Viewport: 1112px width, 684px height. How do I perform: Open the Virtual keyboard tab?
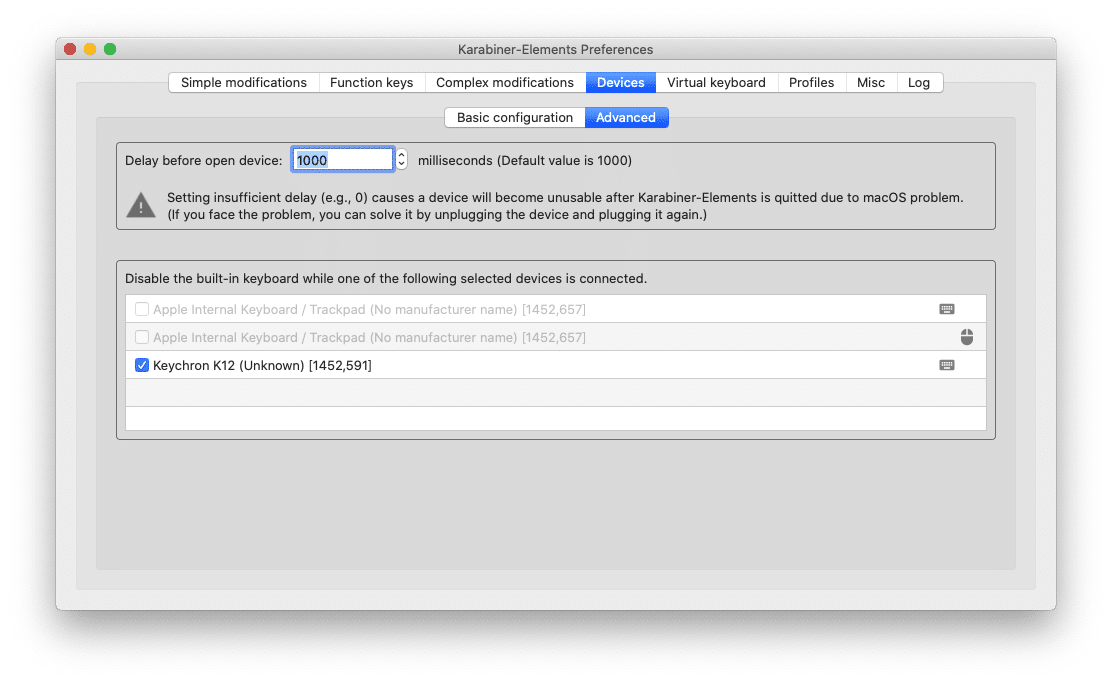point(716,82)
